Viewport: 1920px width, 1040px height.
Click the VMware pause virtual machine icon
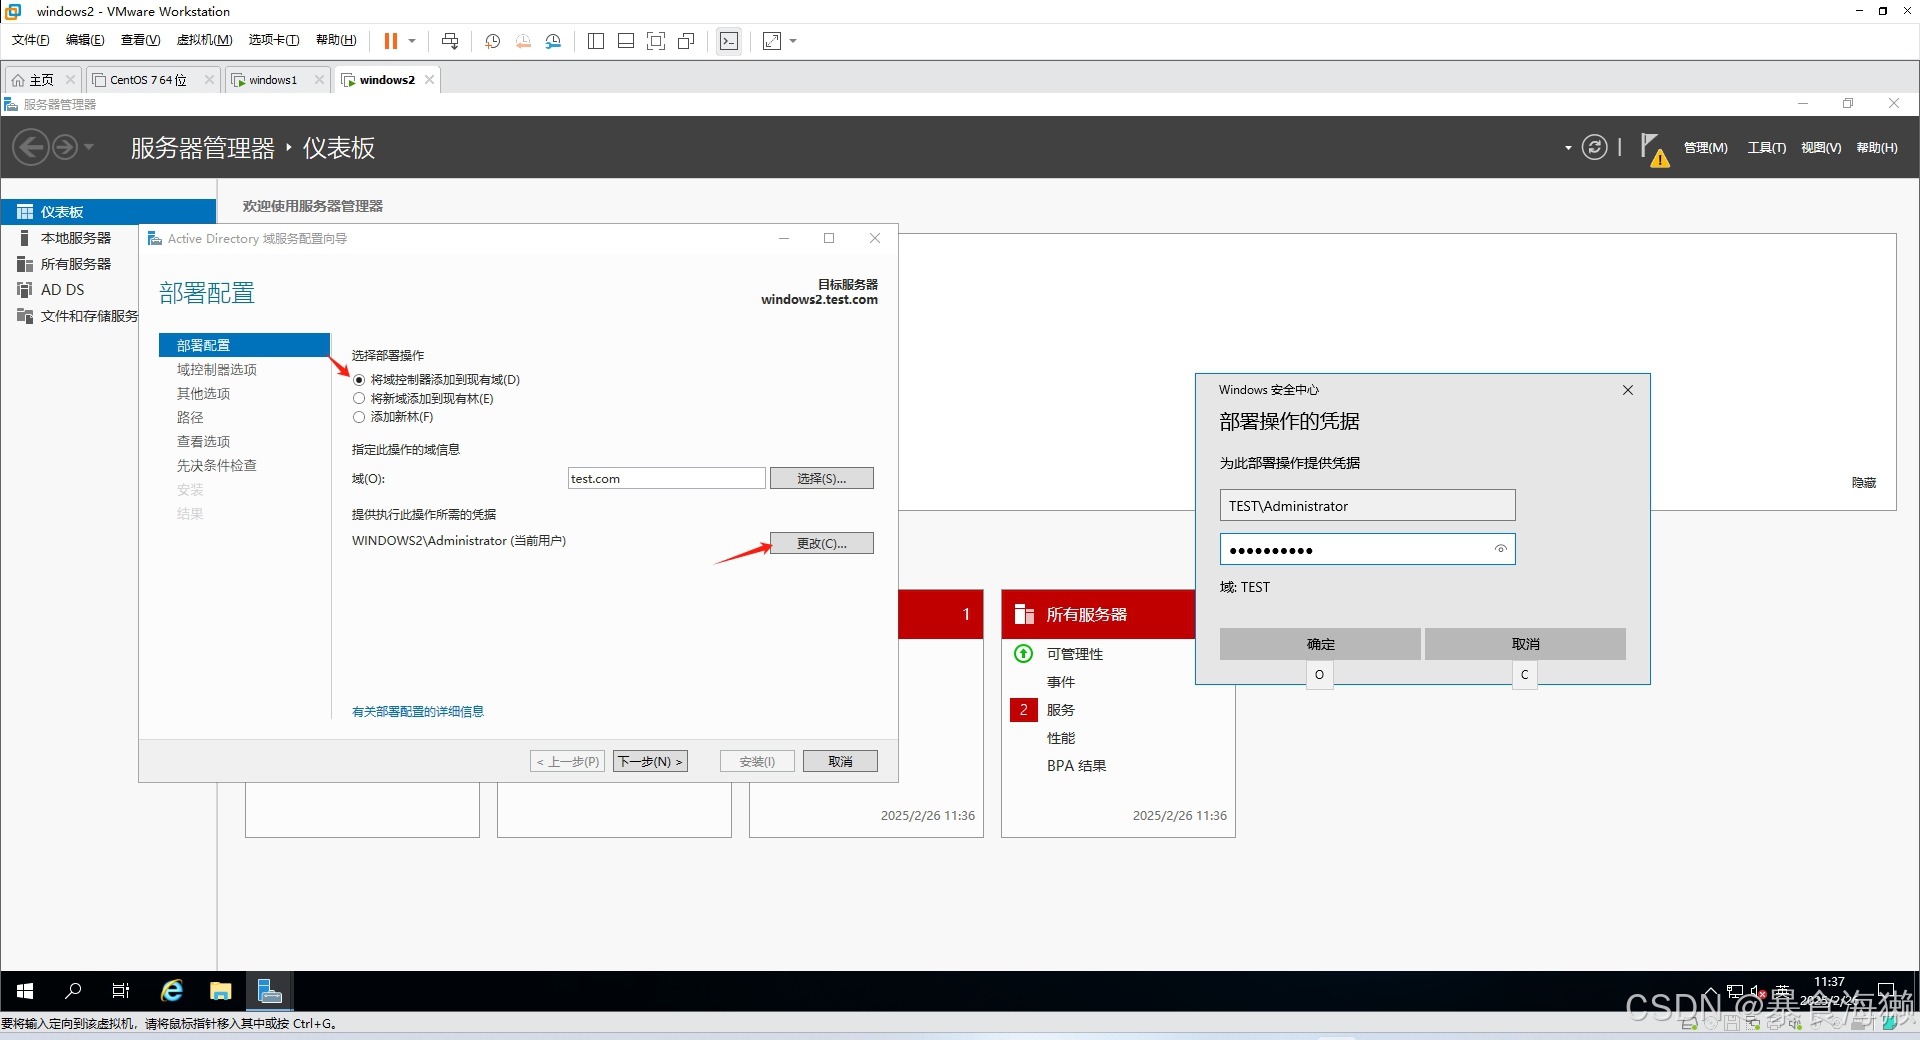pos(390,41)
